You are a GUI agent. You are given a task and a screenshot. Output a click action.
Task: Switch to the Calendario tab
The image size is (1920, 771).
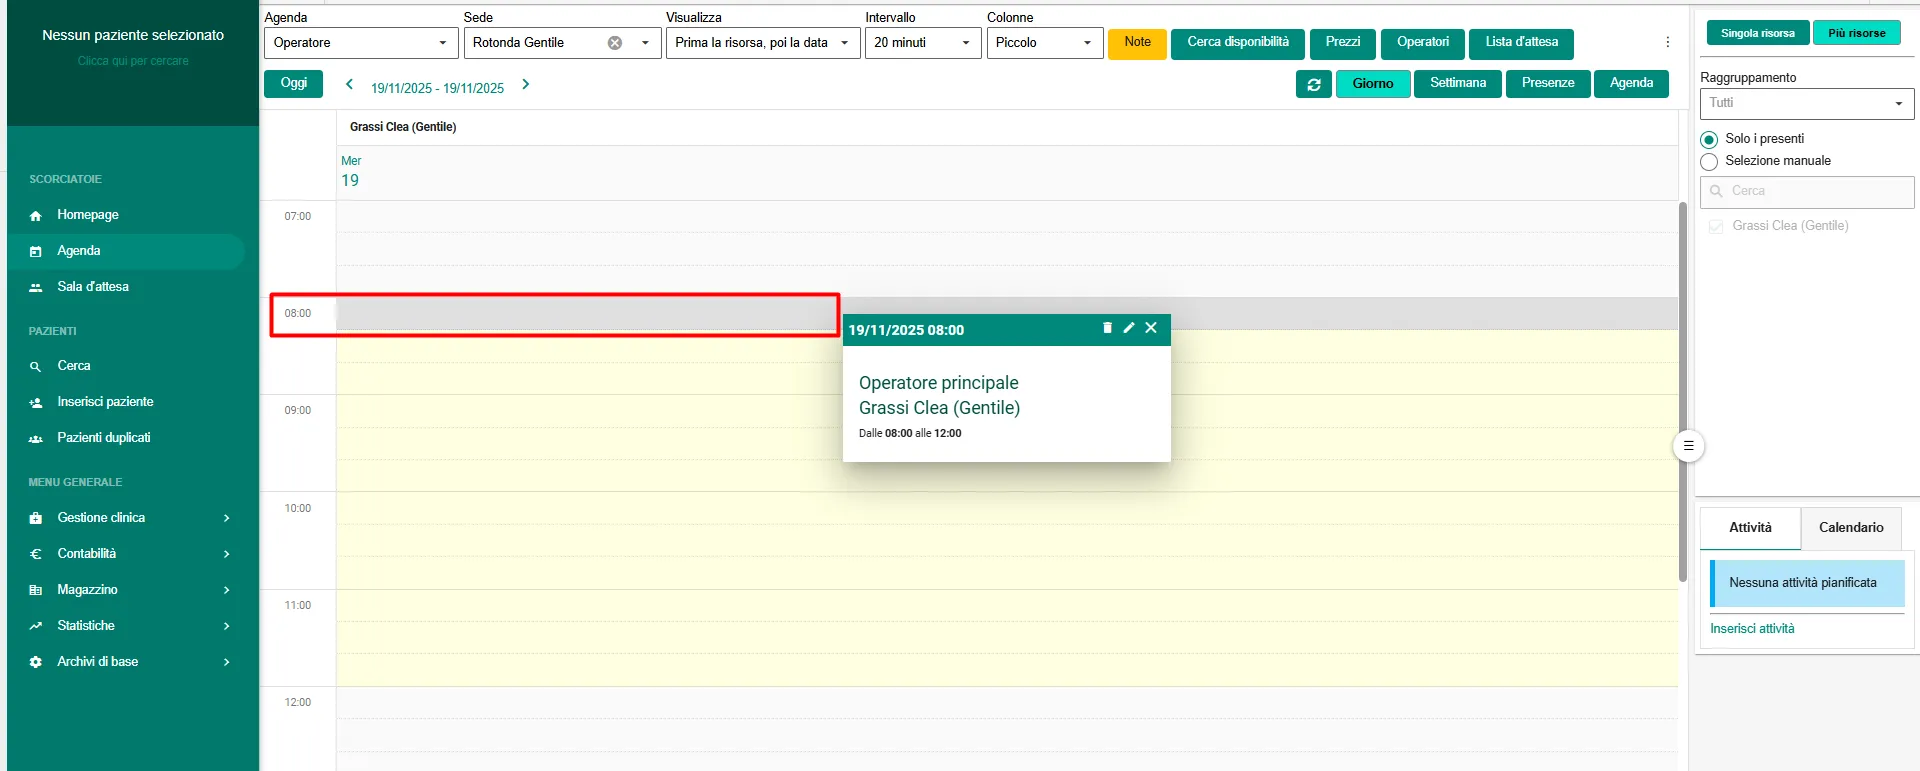(1850, 528)
